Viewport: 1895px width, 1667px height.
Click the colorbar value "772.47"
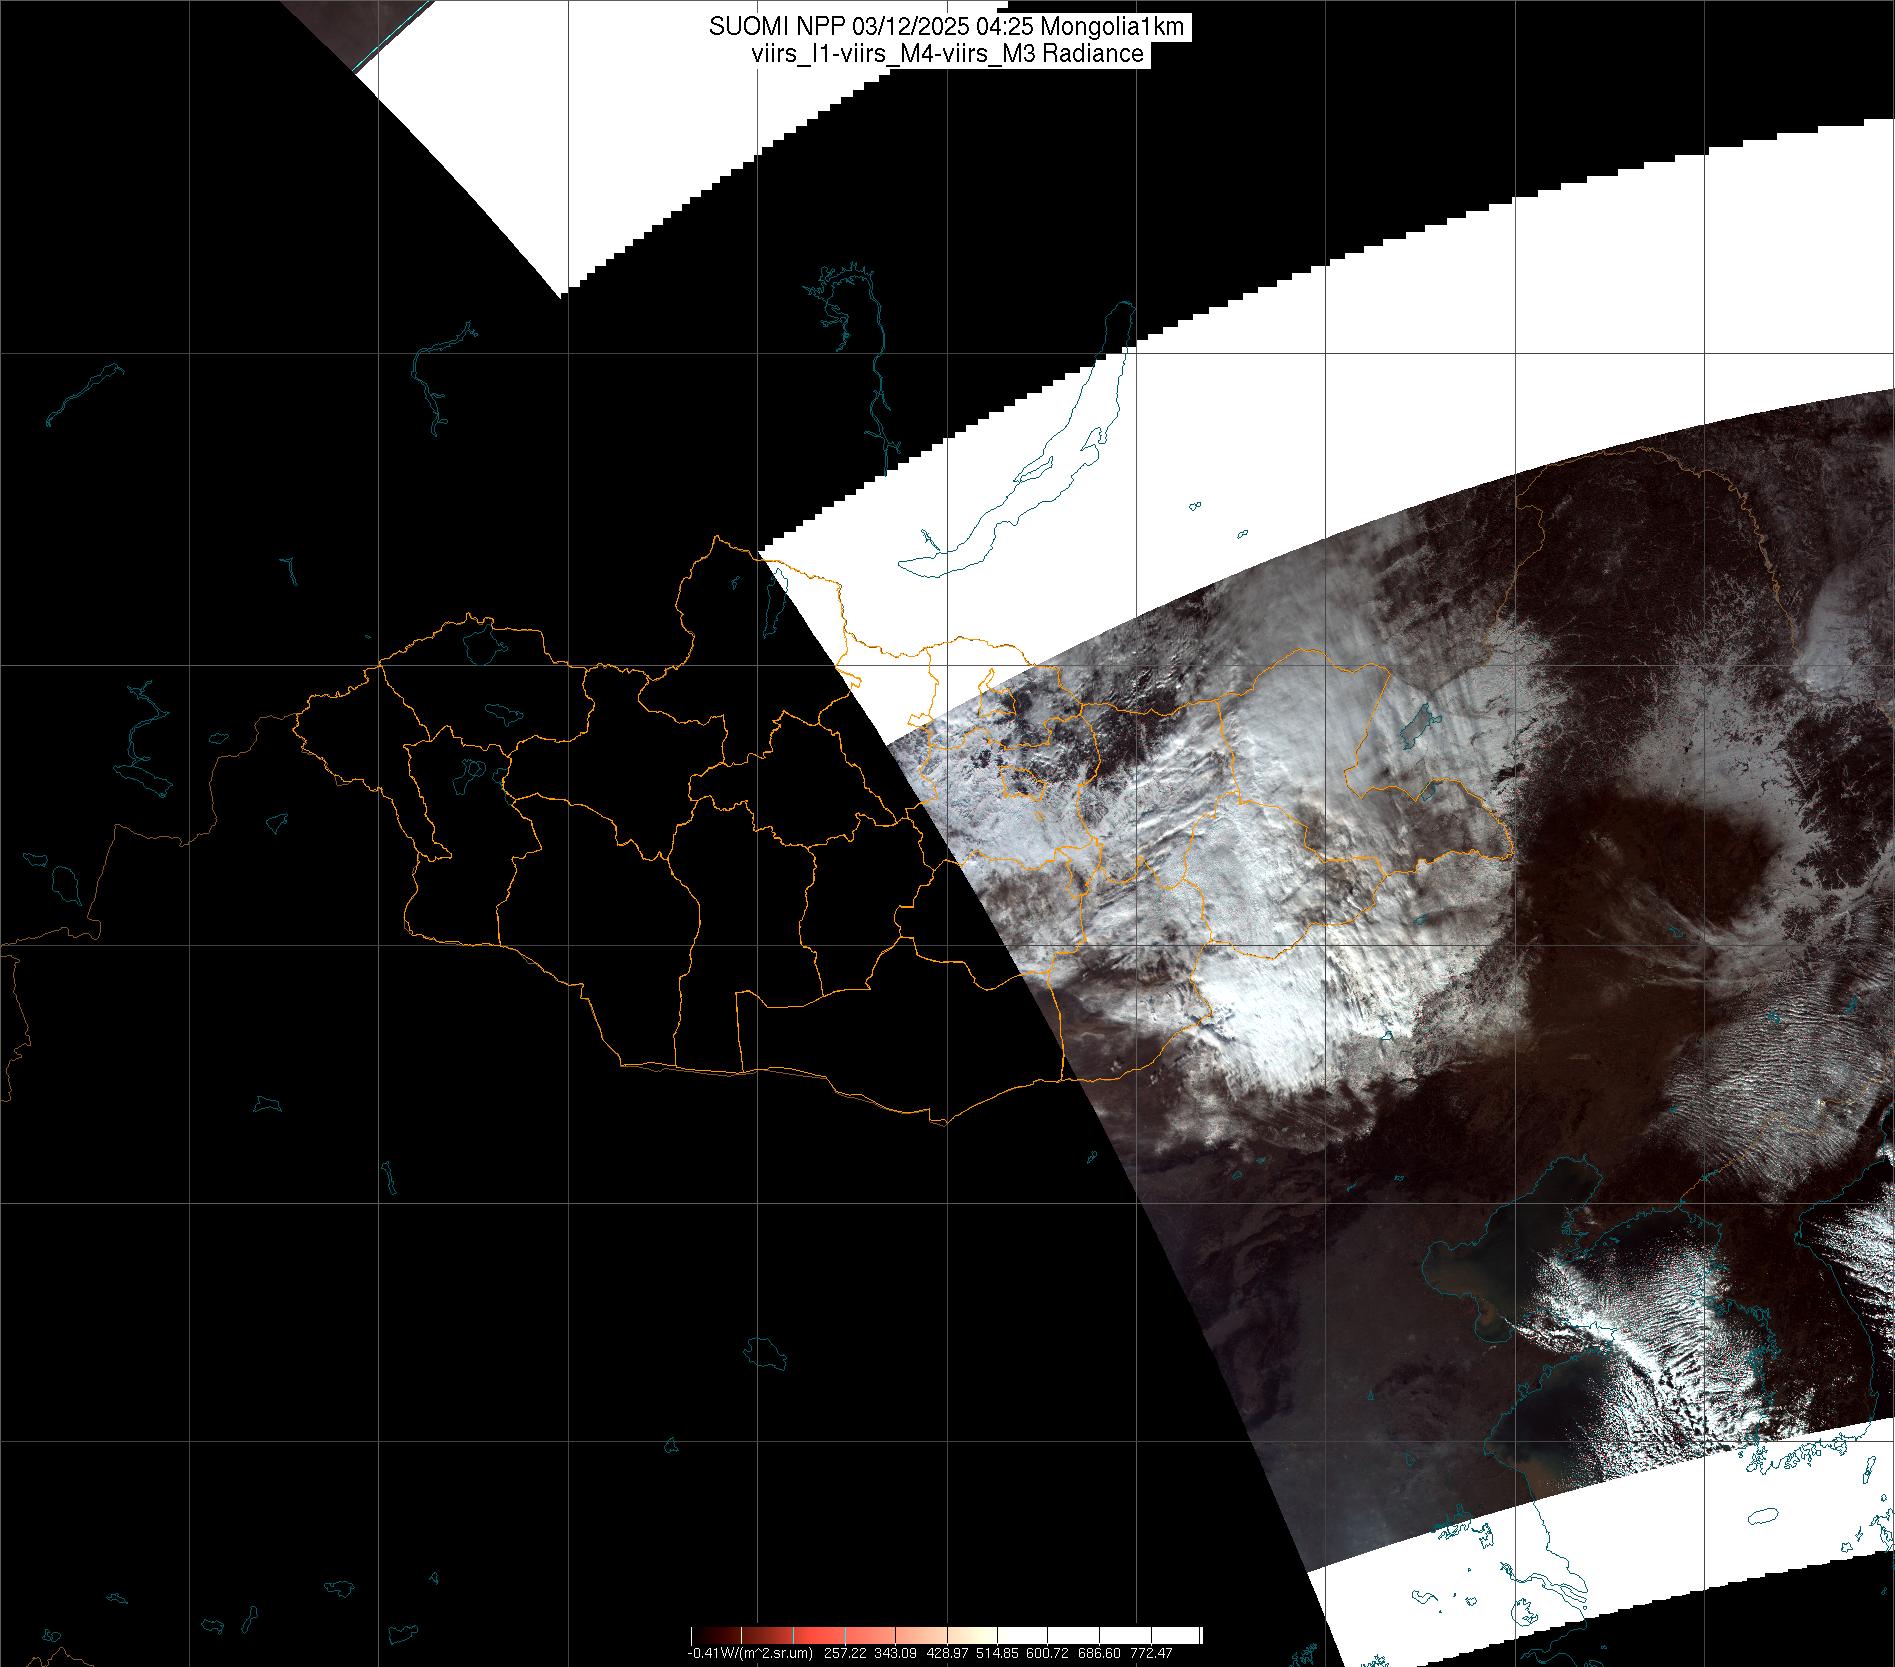coord(1152,1653)
